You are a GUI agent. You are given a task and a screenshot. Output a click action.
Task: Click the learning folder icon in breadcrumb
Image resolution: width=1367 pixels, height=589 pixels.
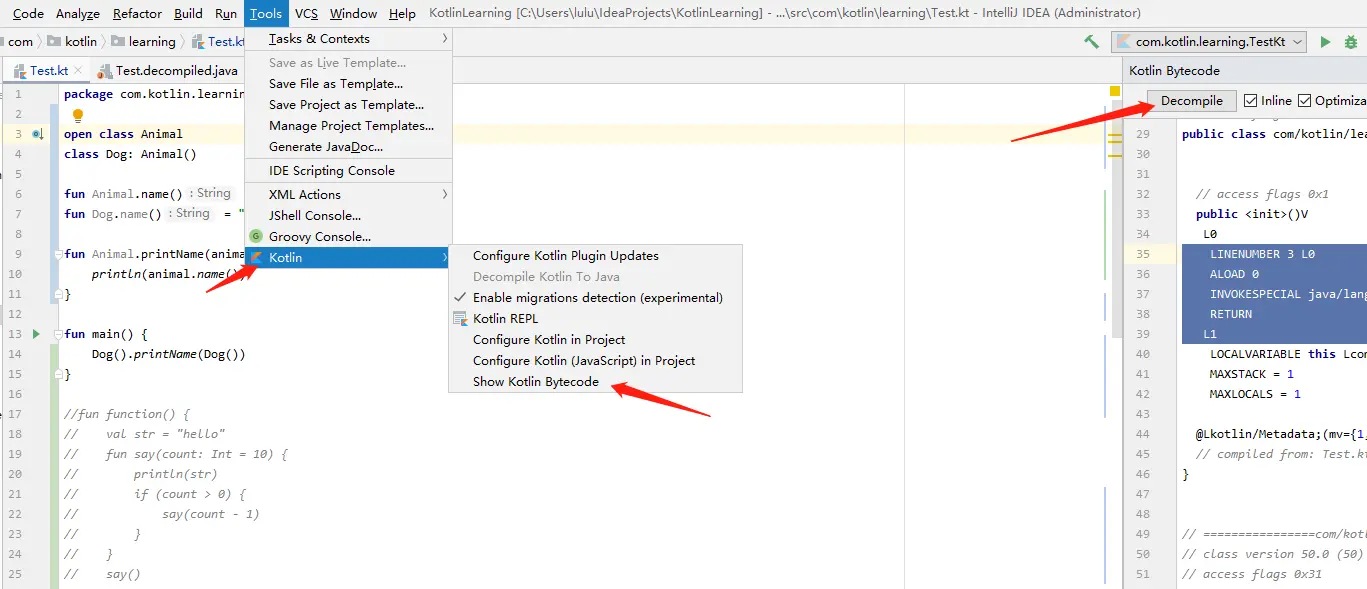(x=119, y=42)
